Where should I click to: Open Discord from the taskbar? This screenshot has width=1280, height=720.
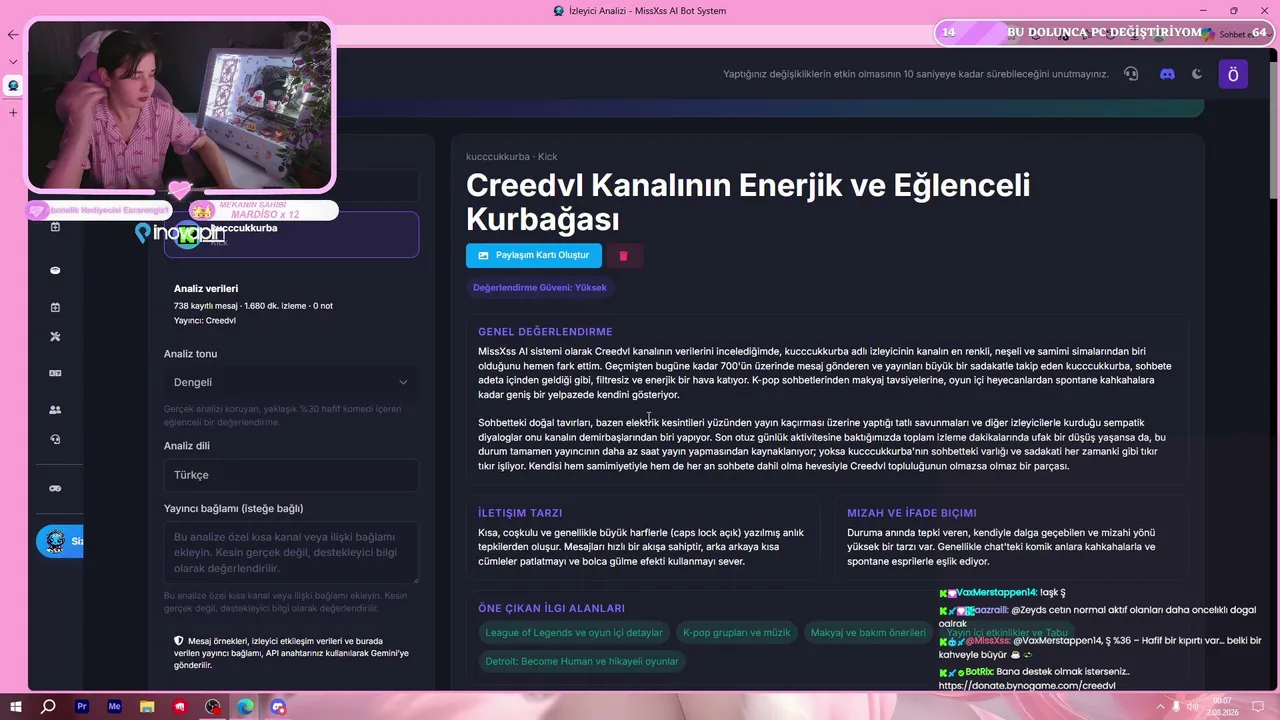(x=278, y=707)
